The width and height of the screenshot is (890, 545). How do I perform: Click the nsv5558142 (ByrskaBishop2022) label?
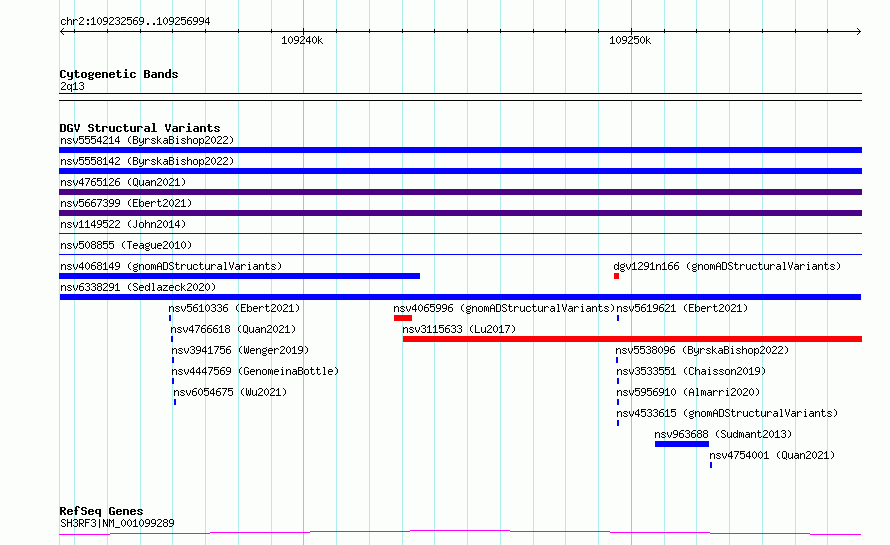(147, 161)
